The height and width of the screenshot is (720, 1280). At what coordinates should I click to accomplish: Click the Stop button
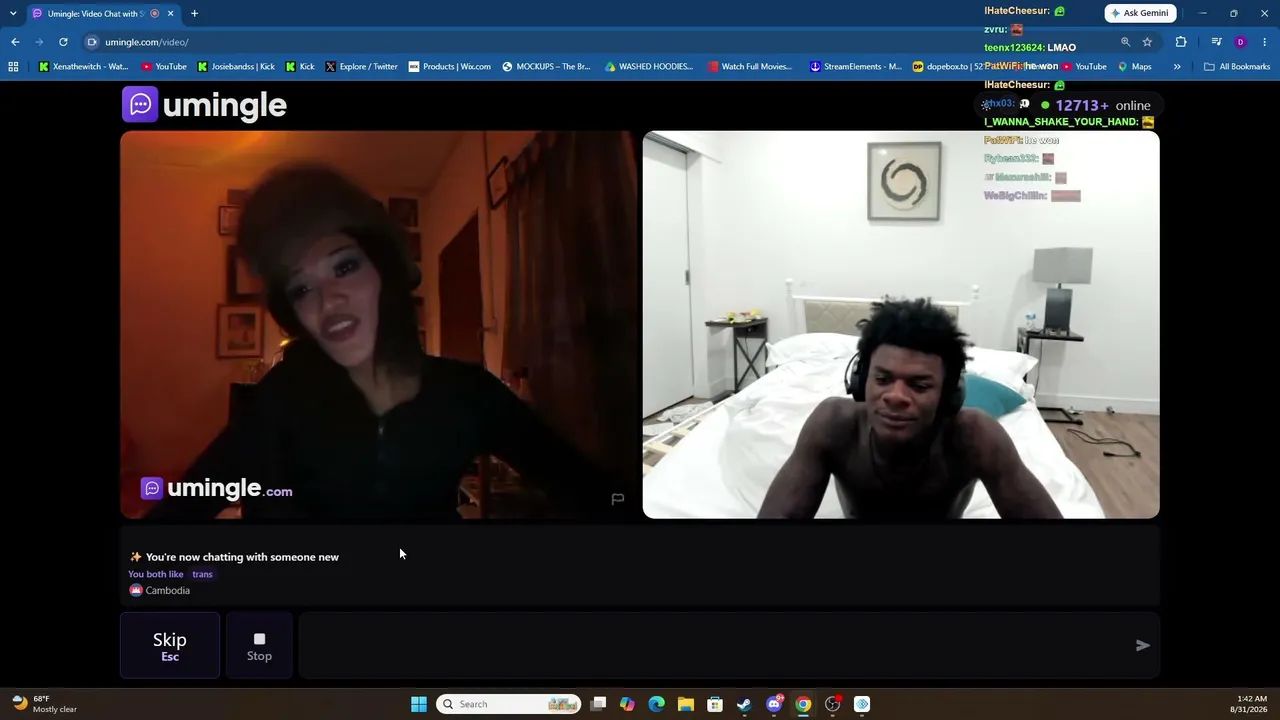click(x=259, y=646)
